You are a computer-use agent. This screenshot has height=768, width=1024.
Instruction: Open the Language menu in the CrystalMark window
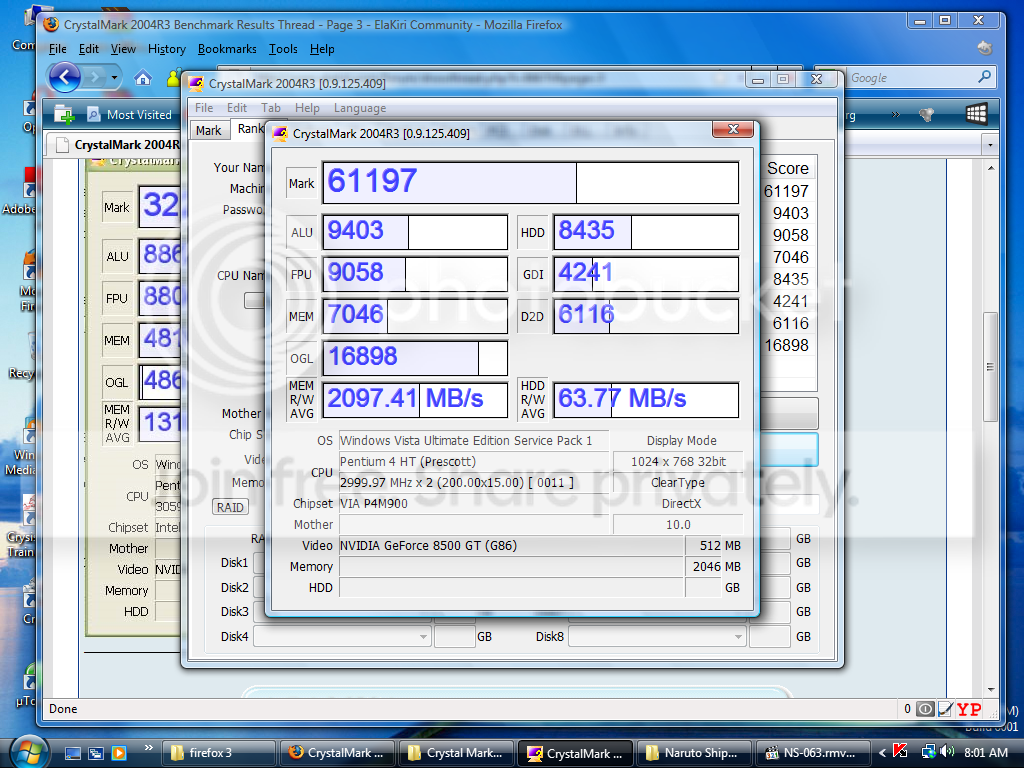pyautogui.click(x=360, y=108)
